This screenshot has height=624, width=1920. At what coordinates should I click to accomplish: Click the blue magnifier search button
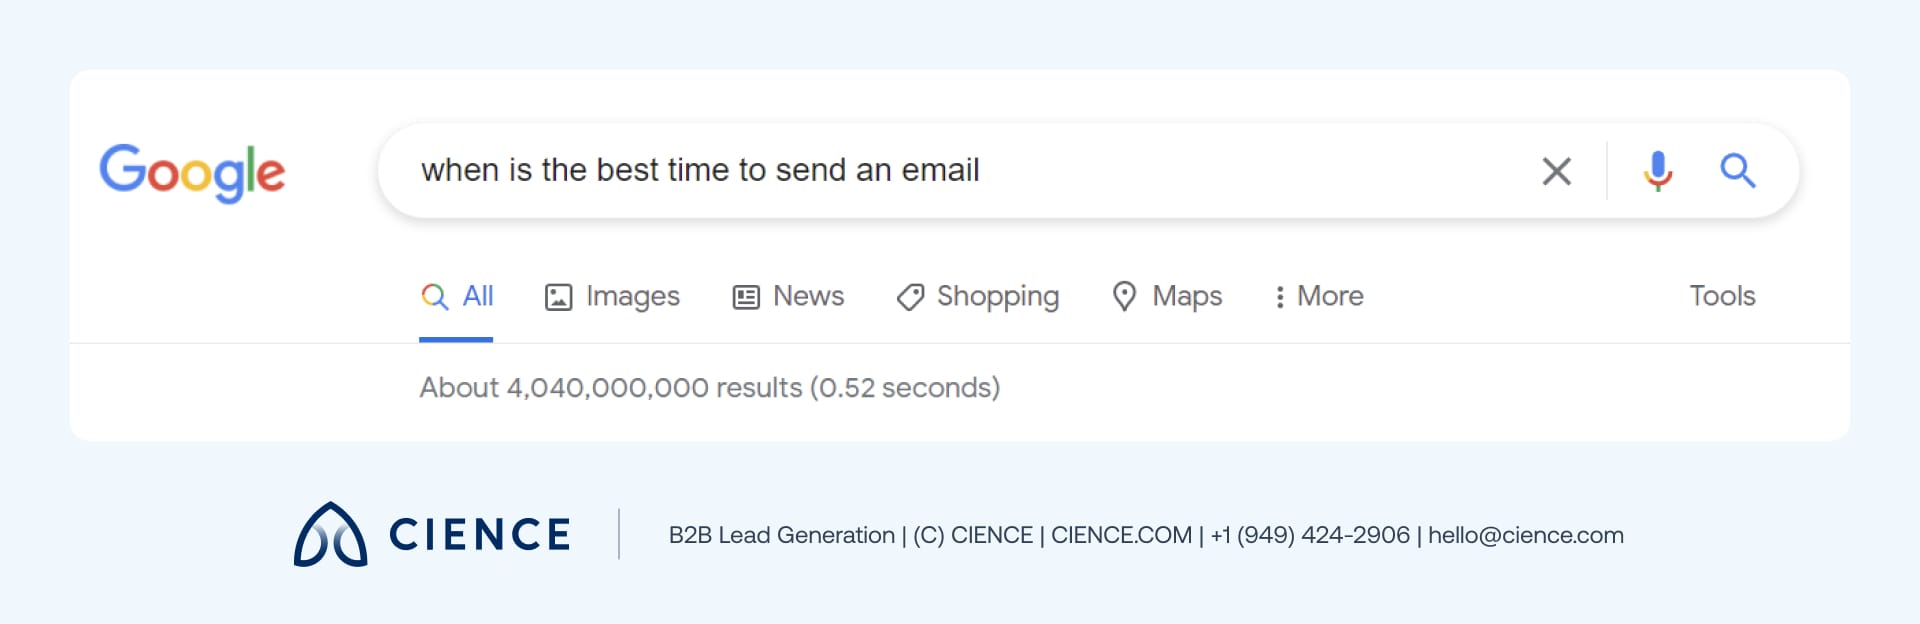(x=1737, y=171)
